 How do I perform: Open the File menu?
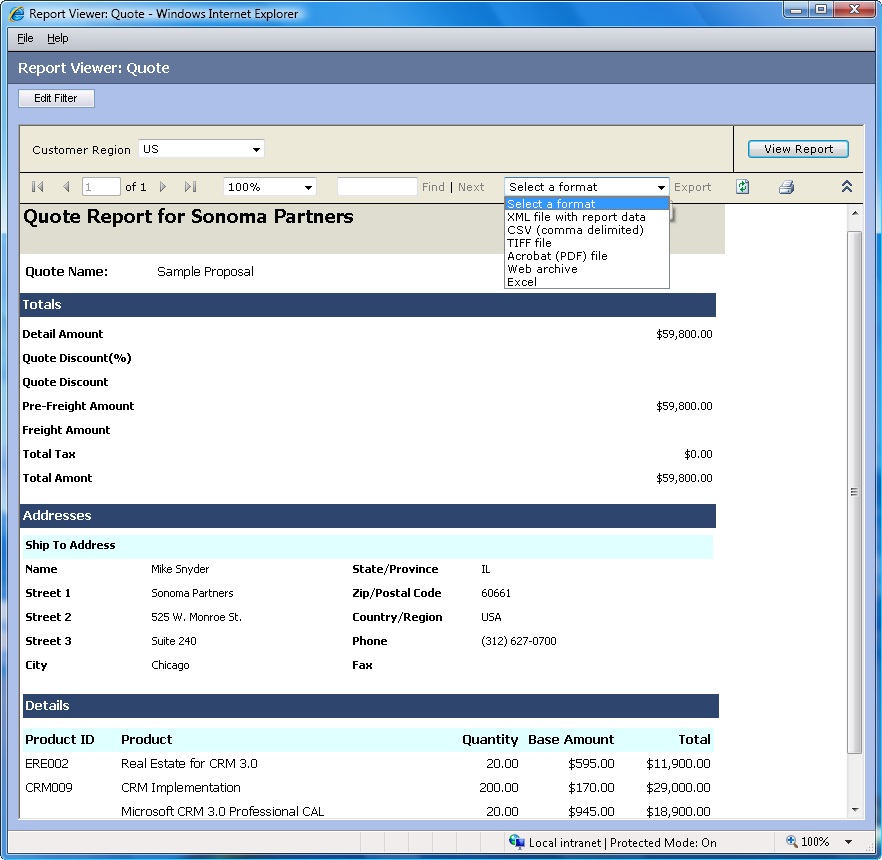(x=25, y=38)
